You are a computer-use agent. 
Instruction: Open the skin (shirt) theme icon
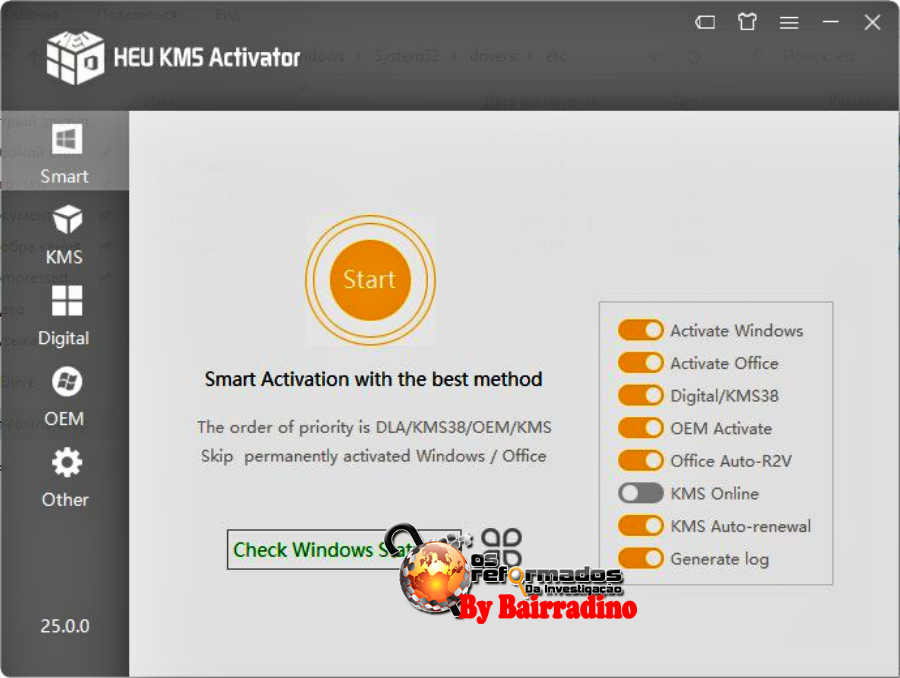[x=747, y=22]
